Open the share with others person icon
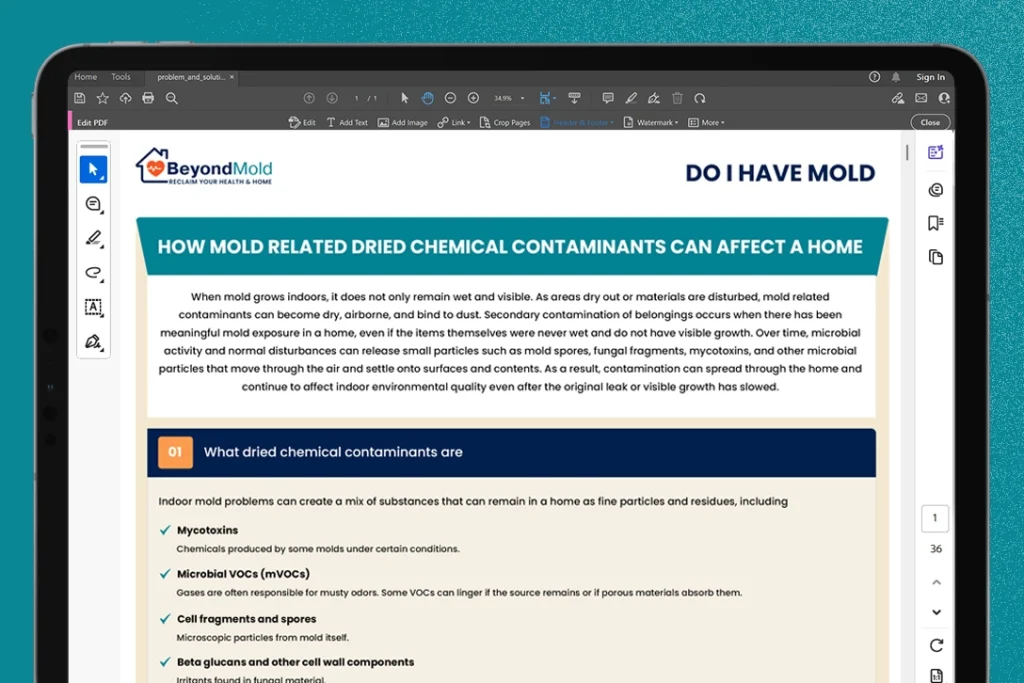 coord(944,98)
